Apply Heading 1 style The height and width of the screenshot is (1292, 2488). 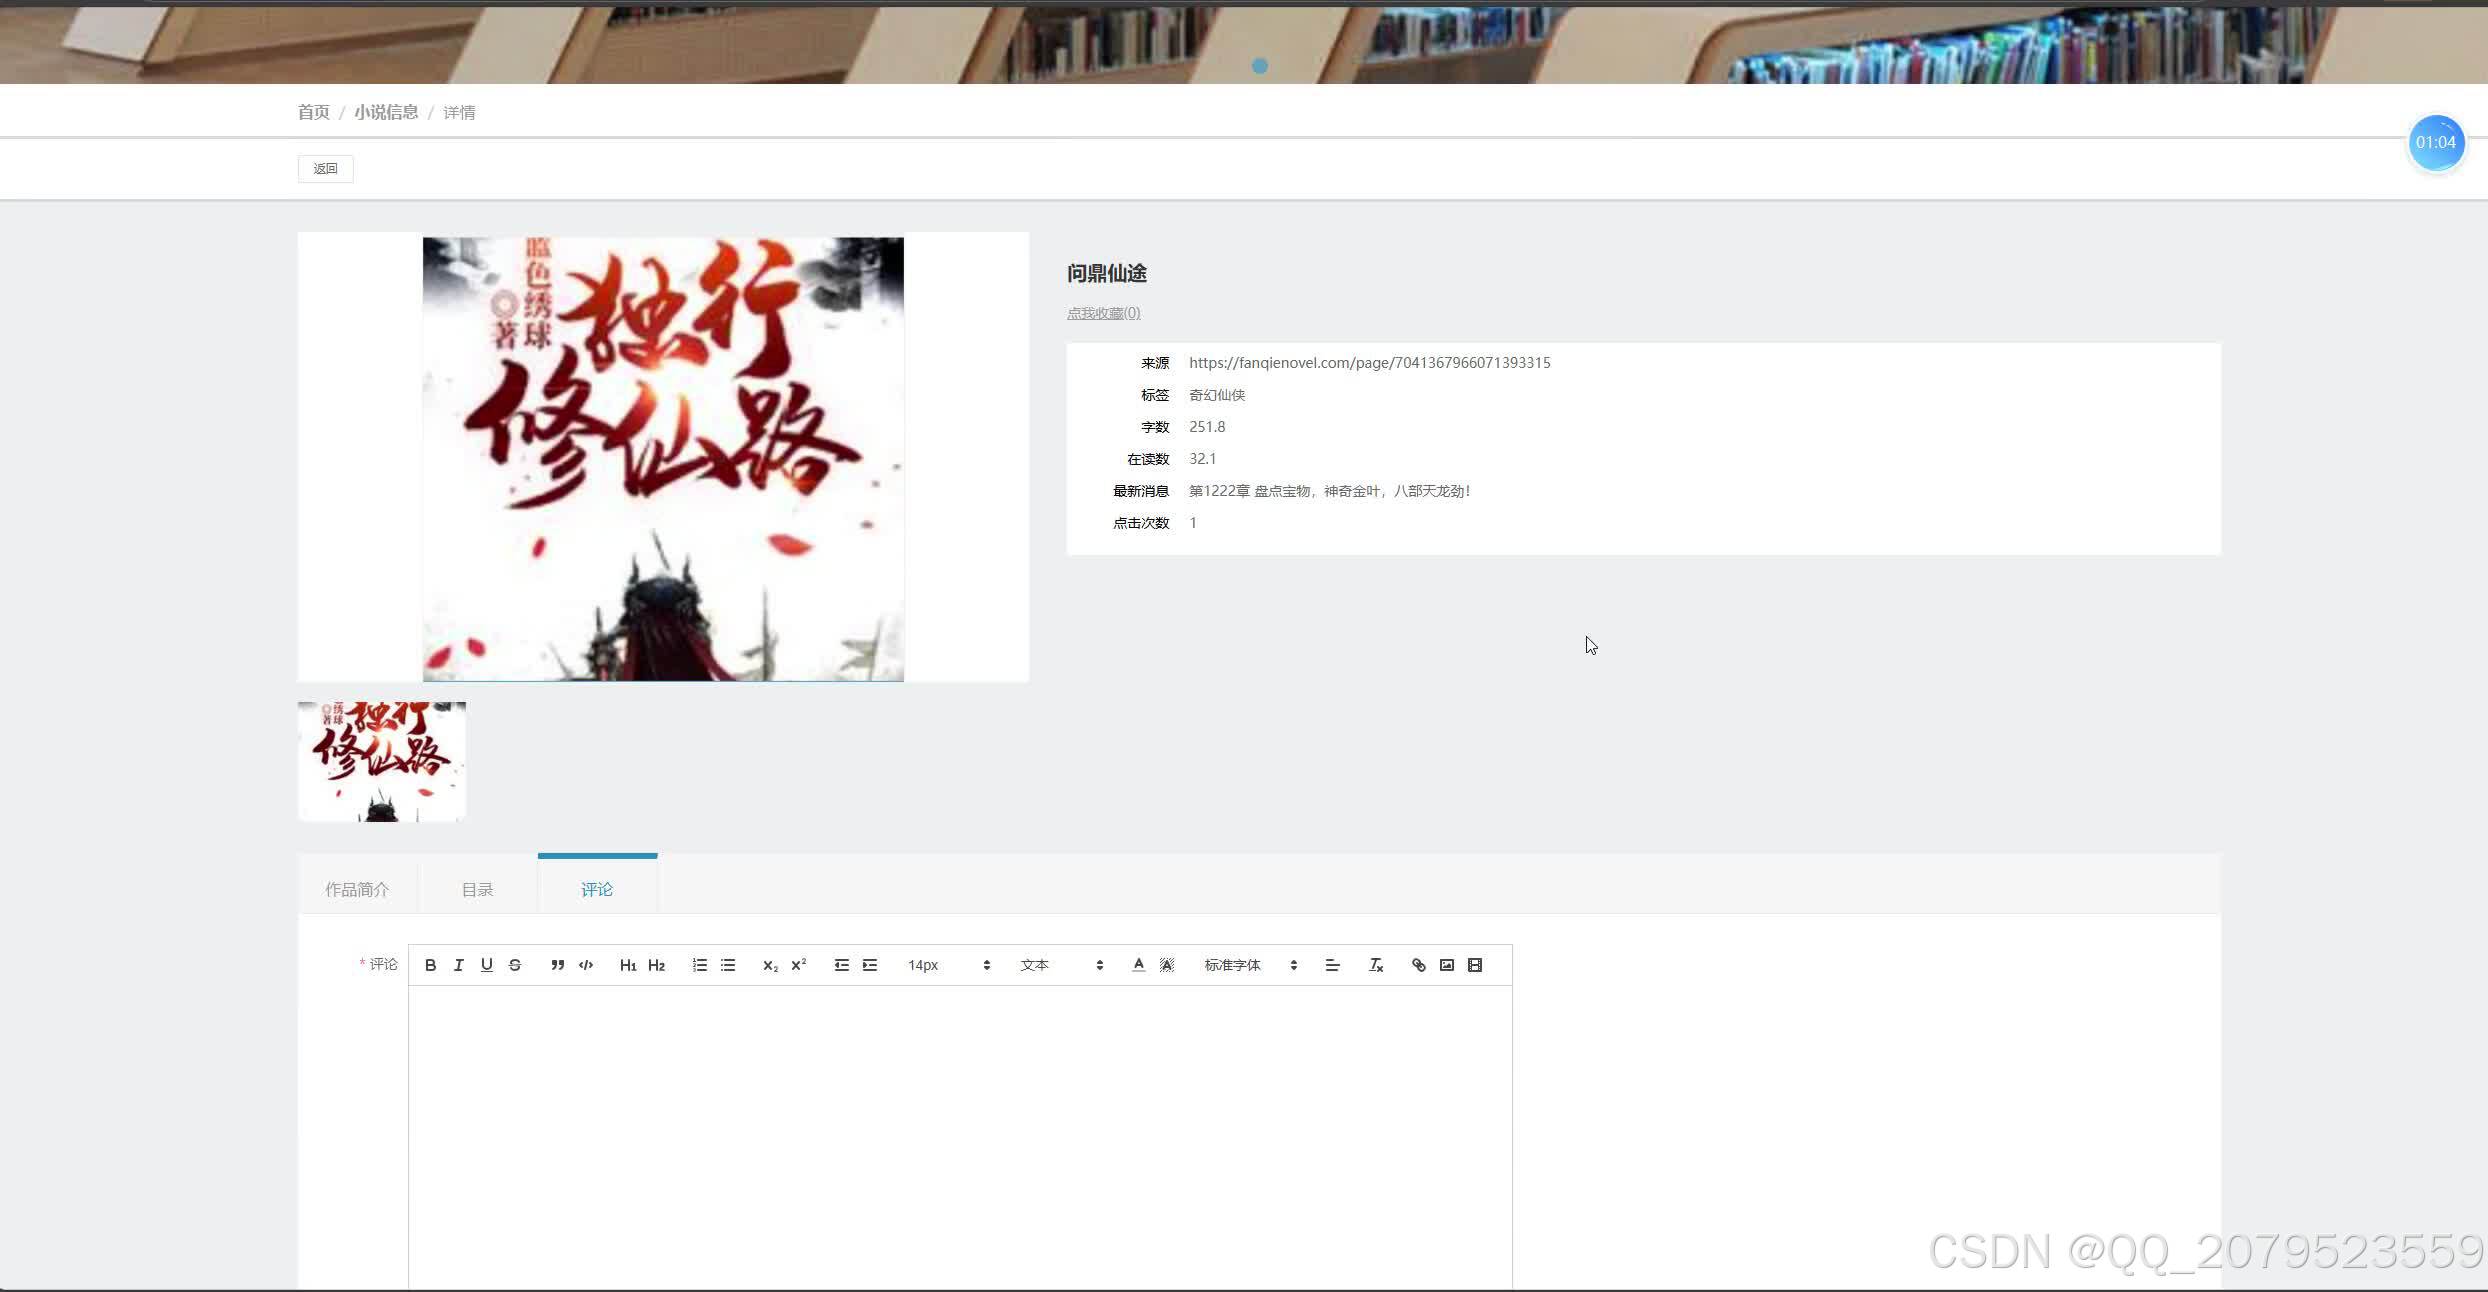click(x=628, y=965)
